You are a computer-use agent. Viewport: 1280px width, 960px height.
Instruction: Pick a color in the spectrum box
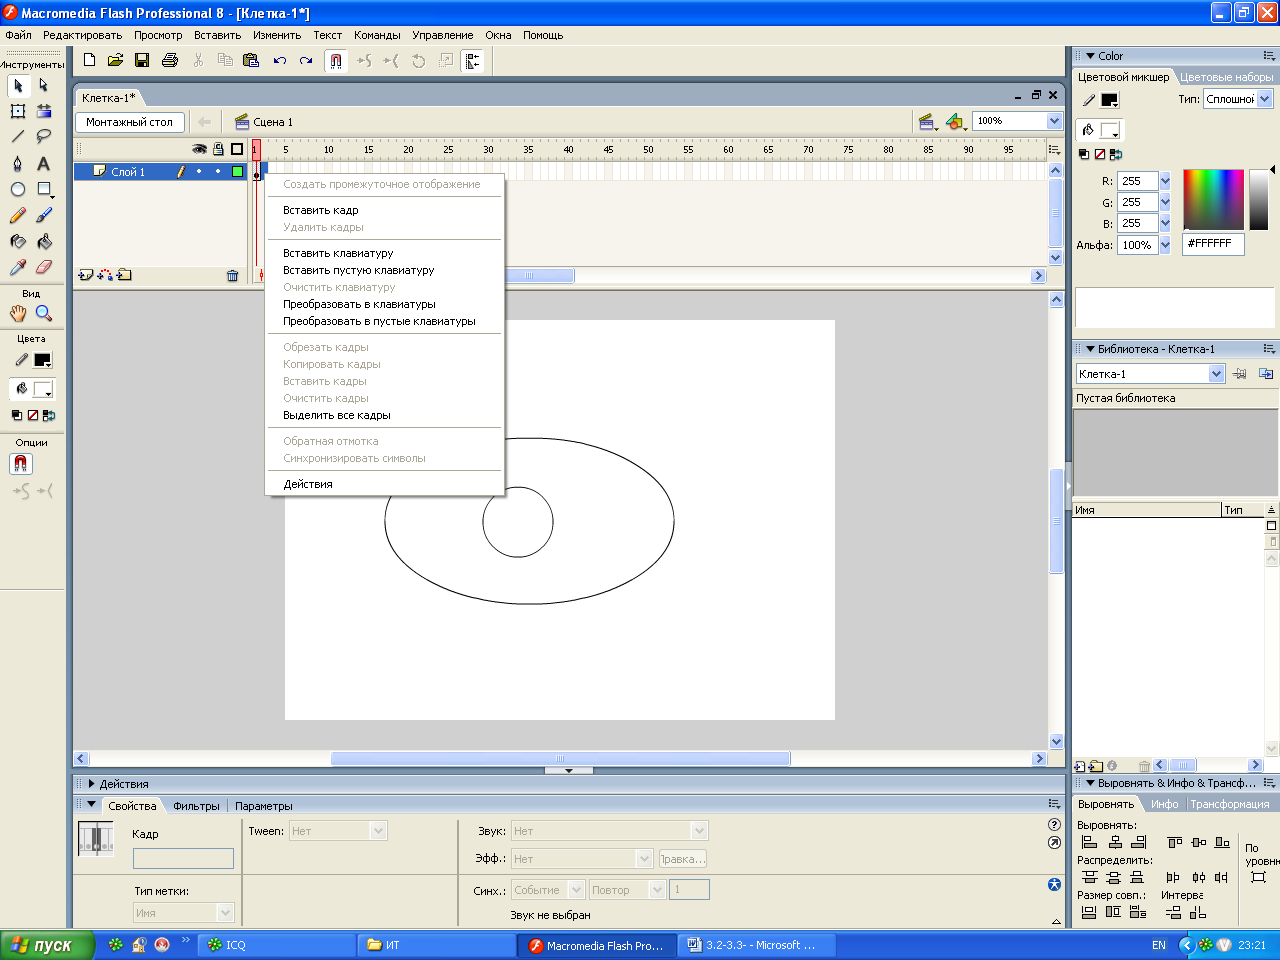pos(1214,199)
